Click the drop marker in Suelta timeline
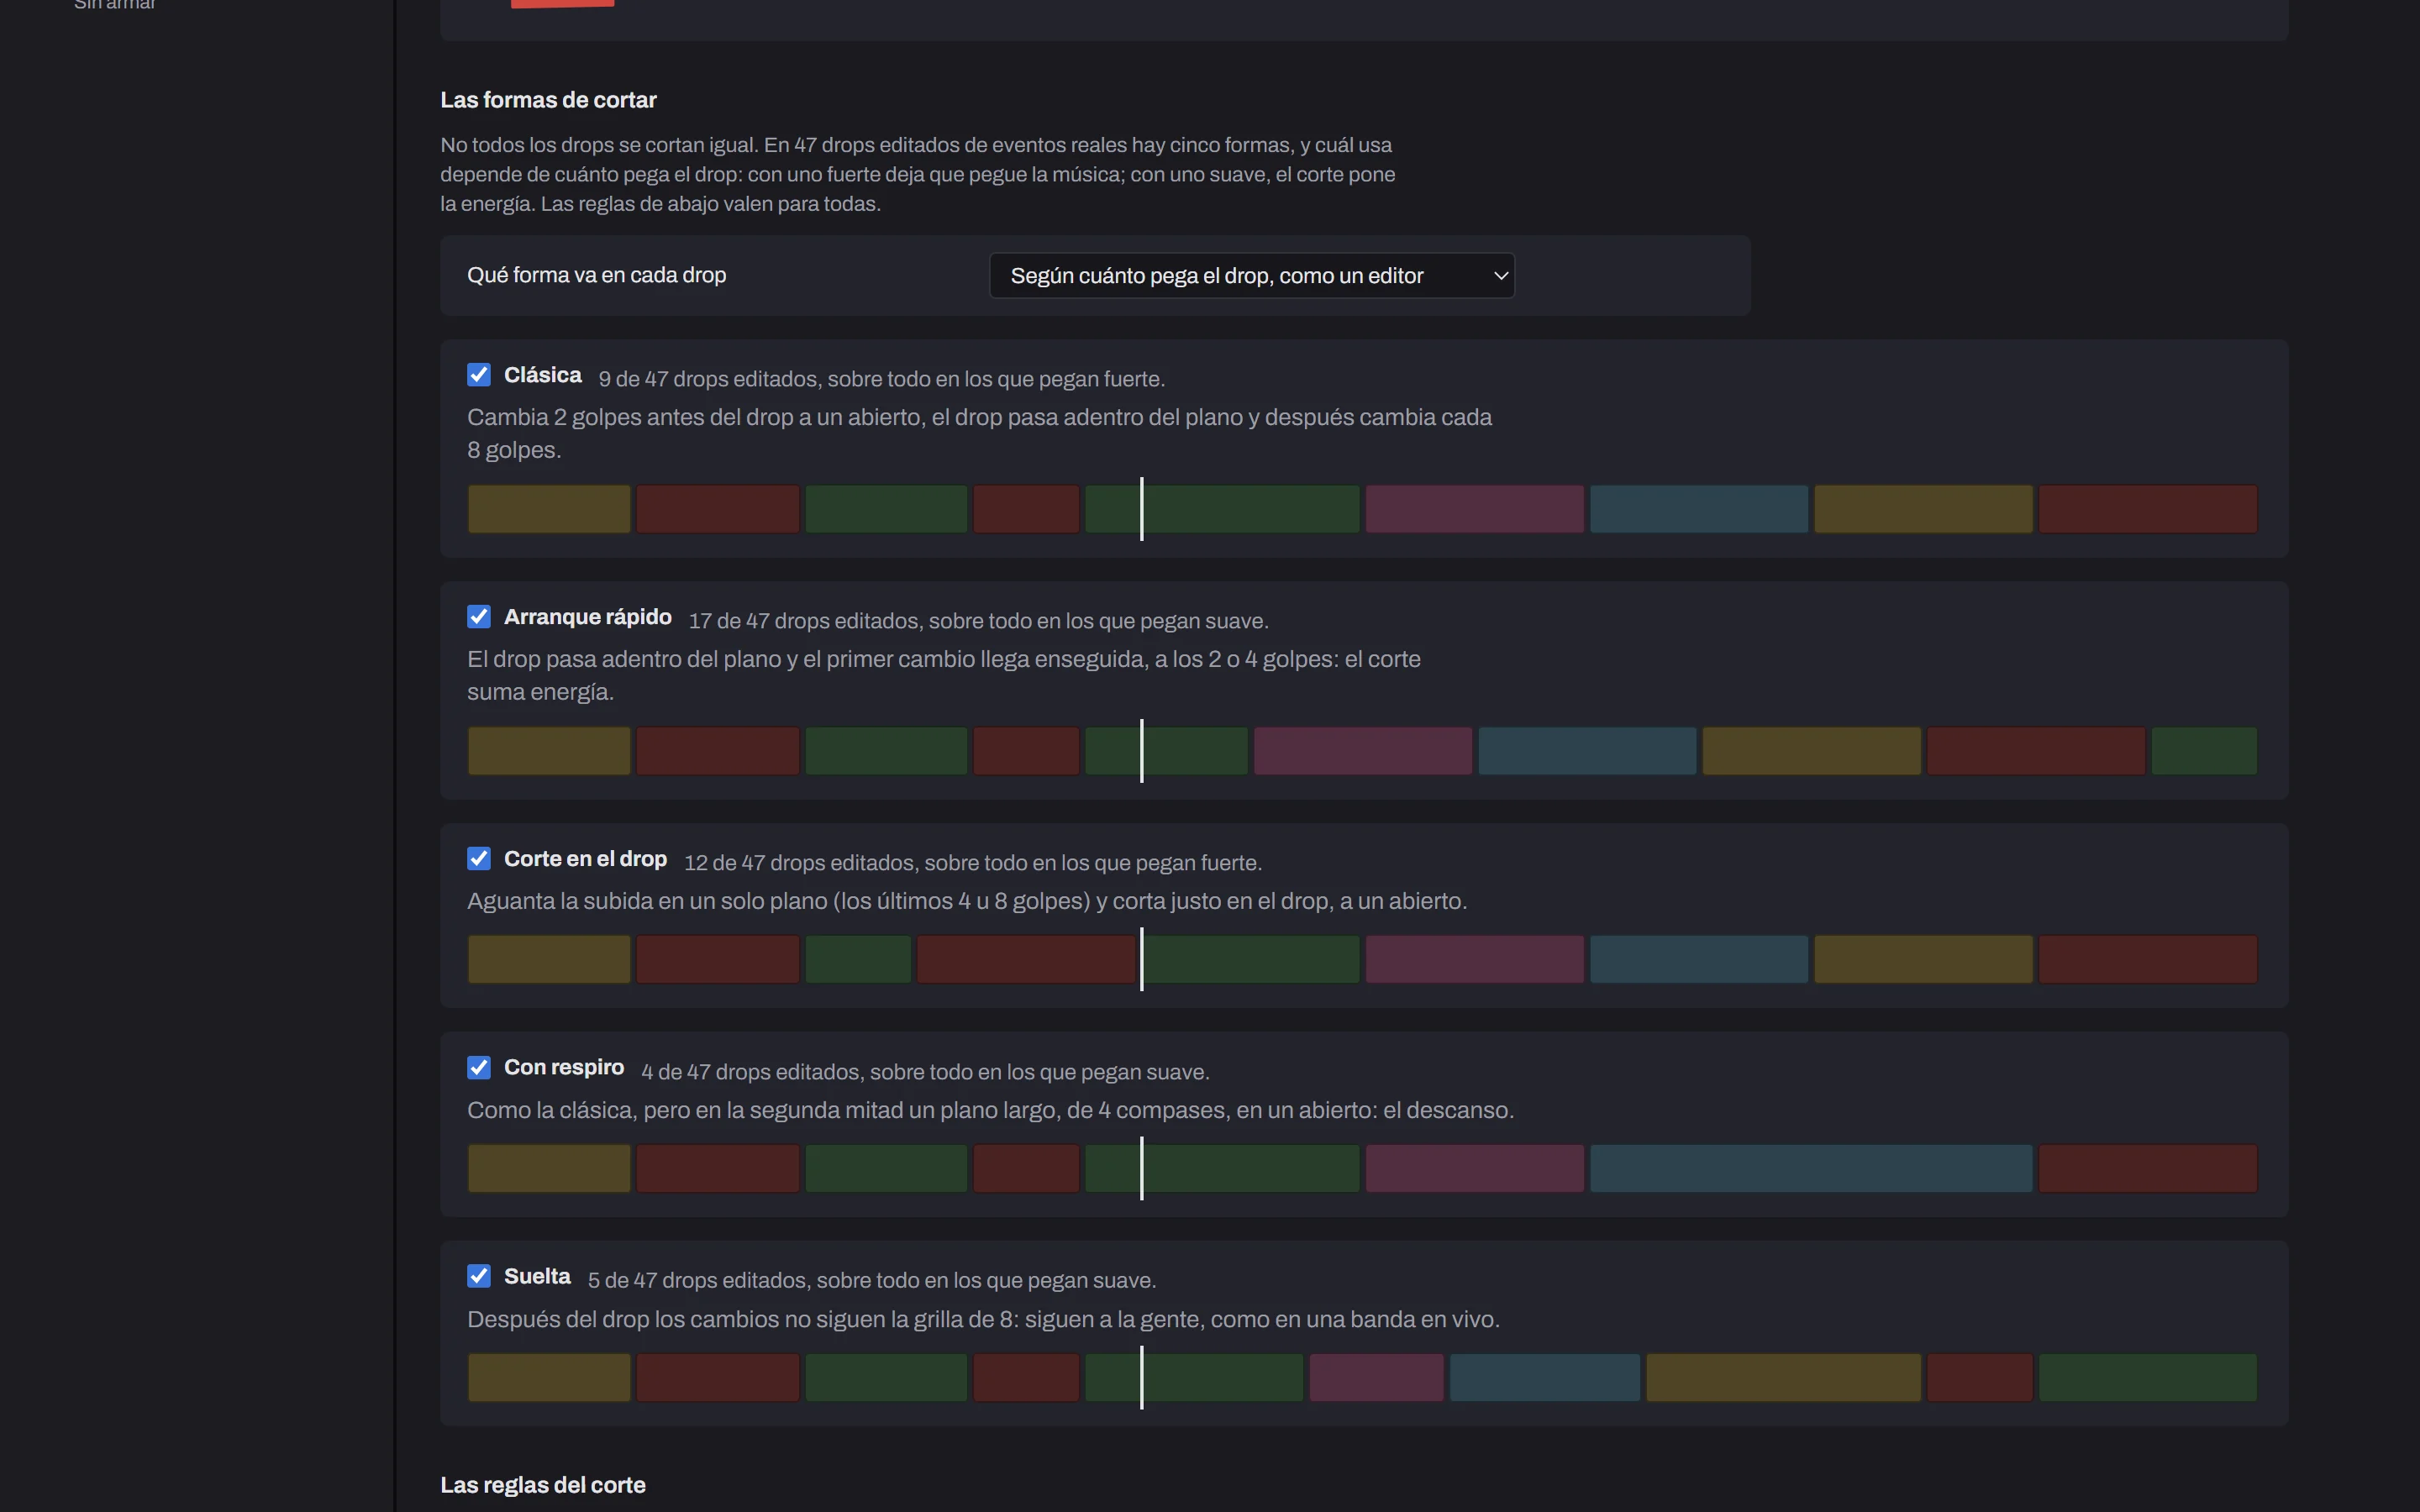 tap(1141, 1377)
